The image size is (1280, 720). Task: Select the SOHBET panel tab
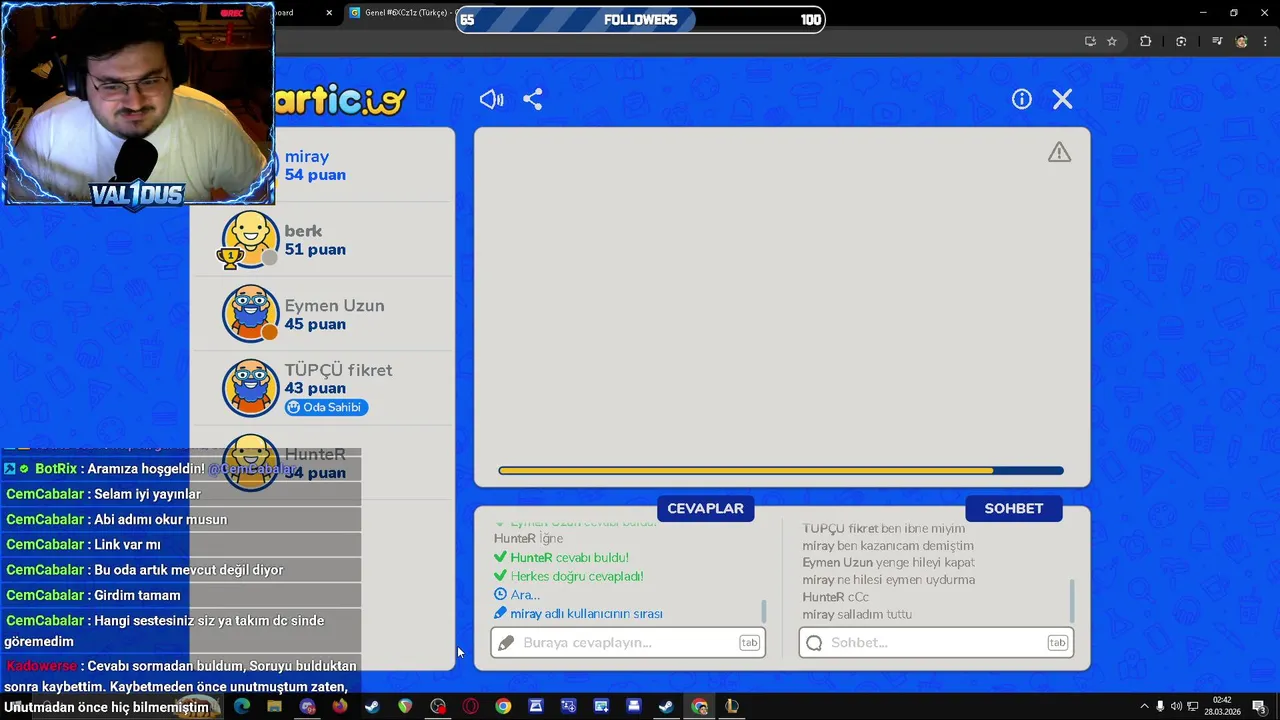(x=1014, y=508)
